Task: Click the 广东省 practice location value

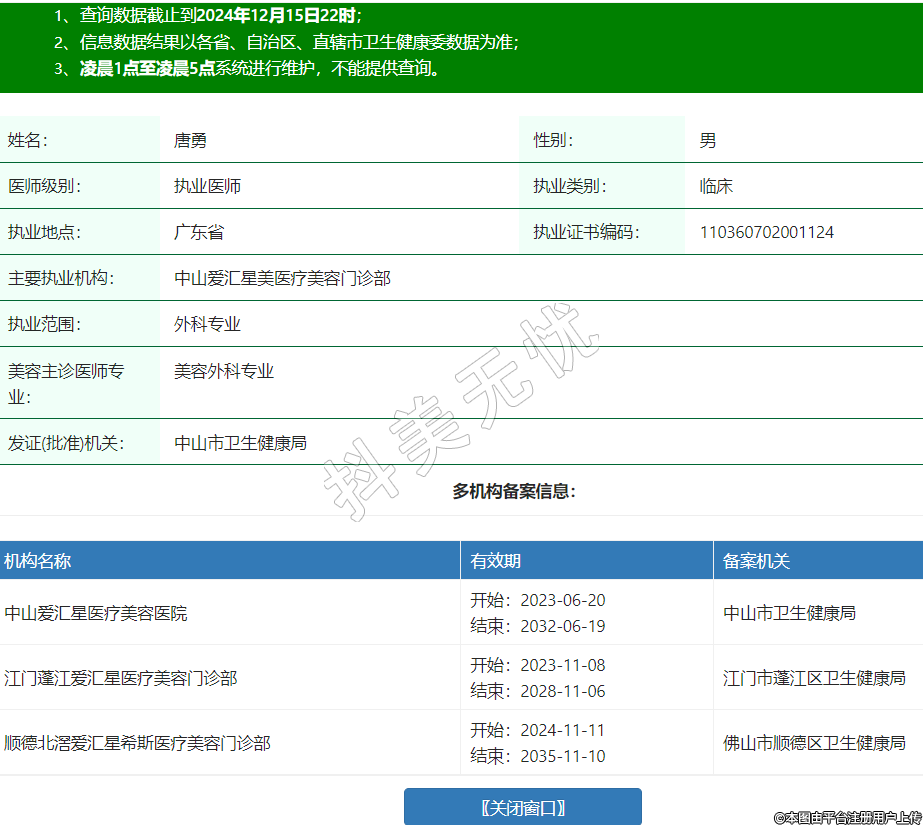Action: (199, 232)
